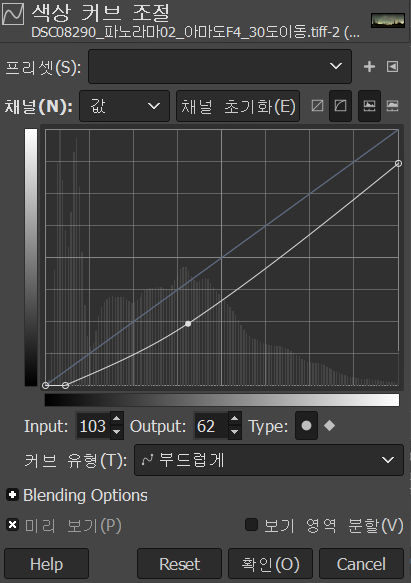Click the Reset button
This screenshot has width=411, height=583.
click(179, 564)
